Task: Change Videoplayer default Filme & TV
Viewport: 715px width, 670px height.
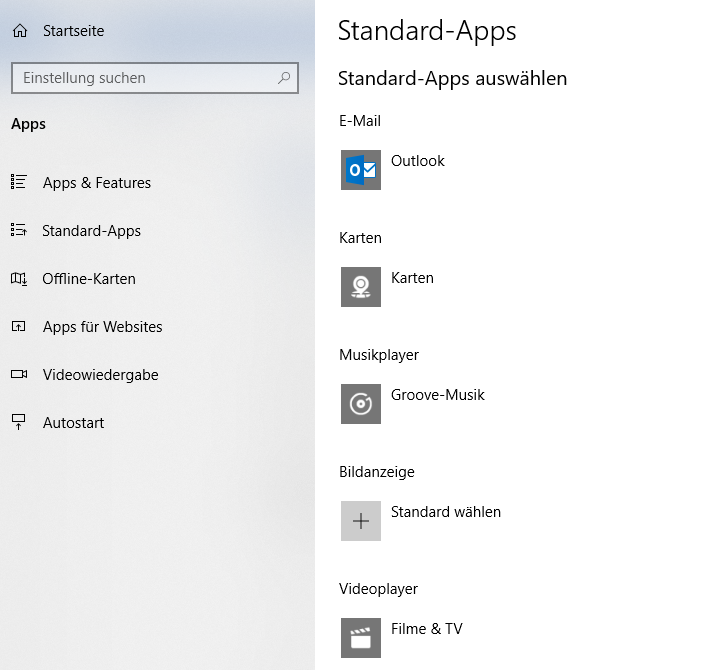Action: pos(427,629)
